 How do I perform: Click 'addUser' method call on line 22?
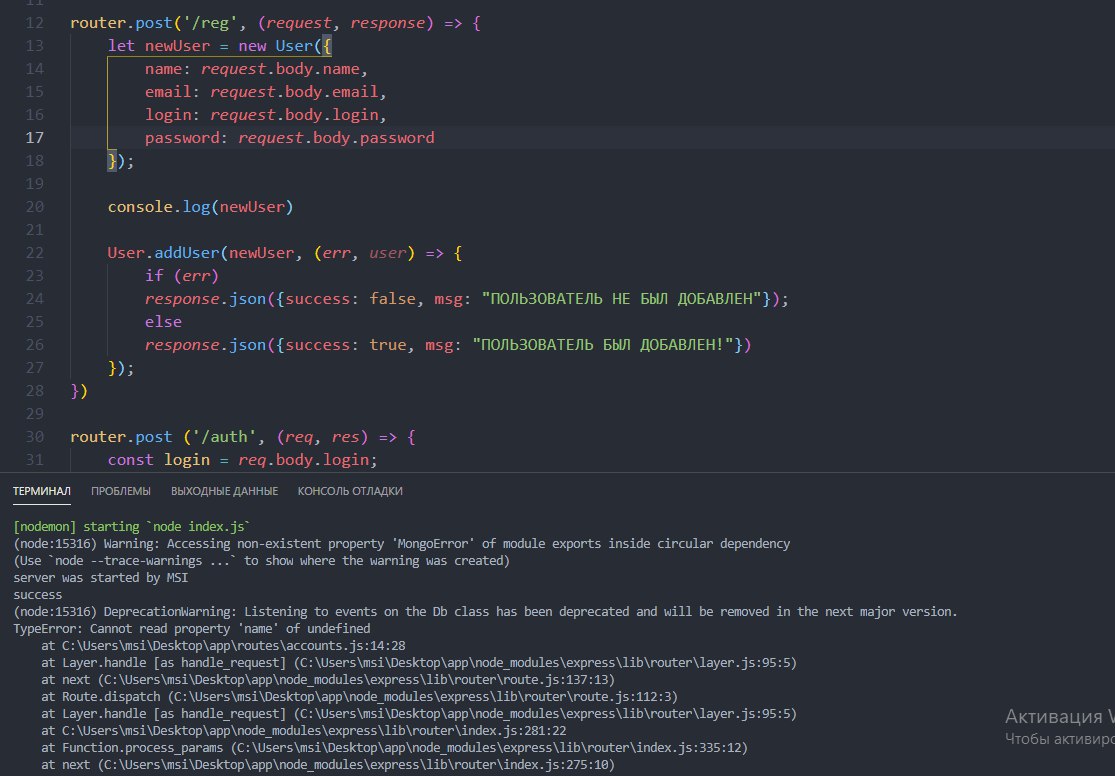click(187, 253)
